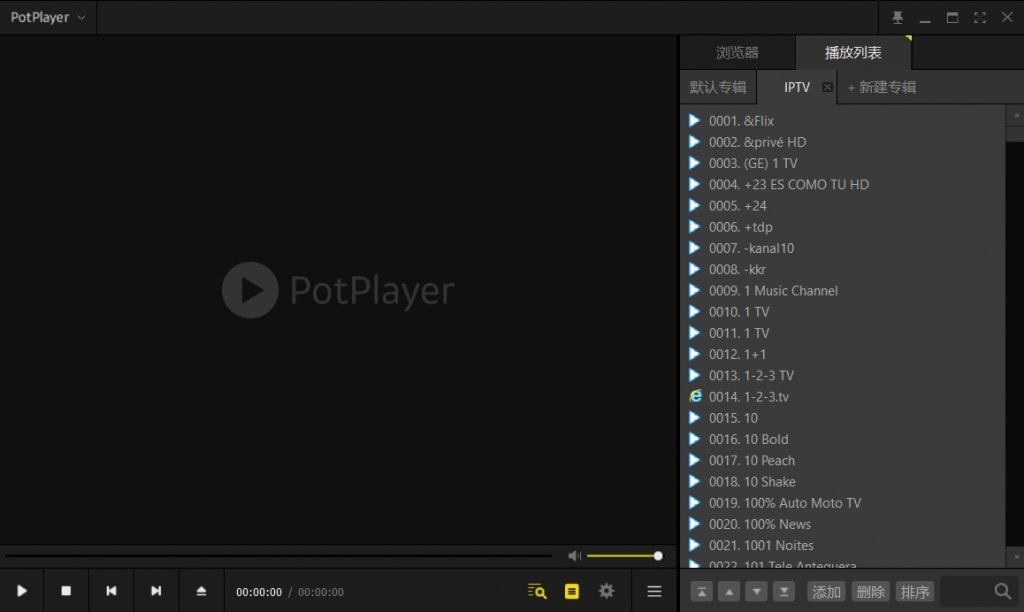Select the 默认专辑 album tab

pos(718,88)
